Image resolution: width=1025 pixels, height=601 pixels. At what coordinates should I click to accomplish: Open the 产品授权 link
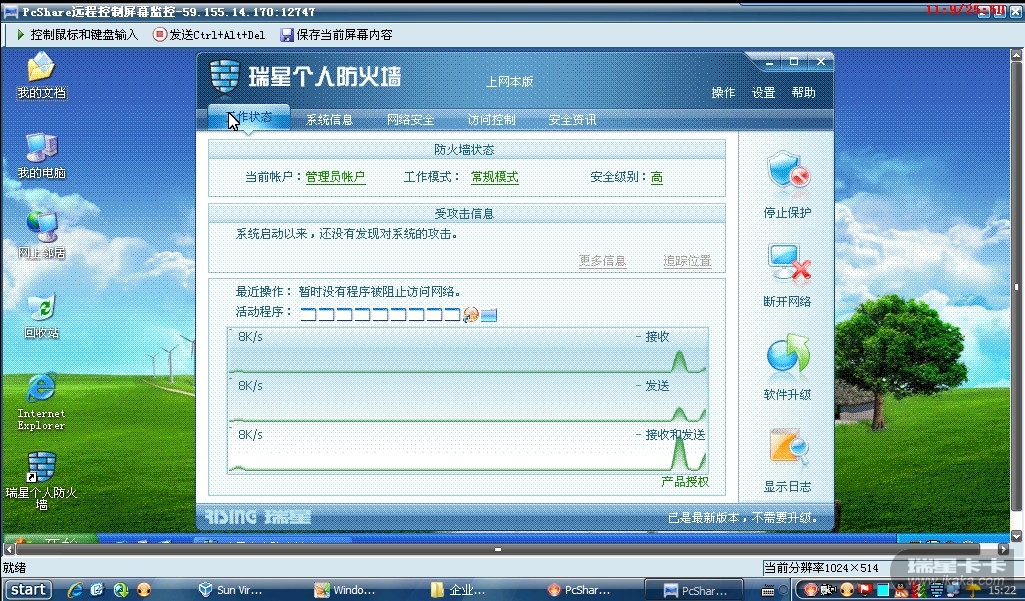coord(685,481)
